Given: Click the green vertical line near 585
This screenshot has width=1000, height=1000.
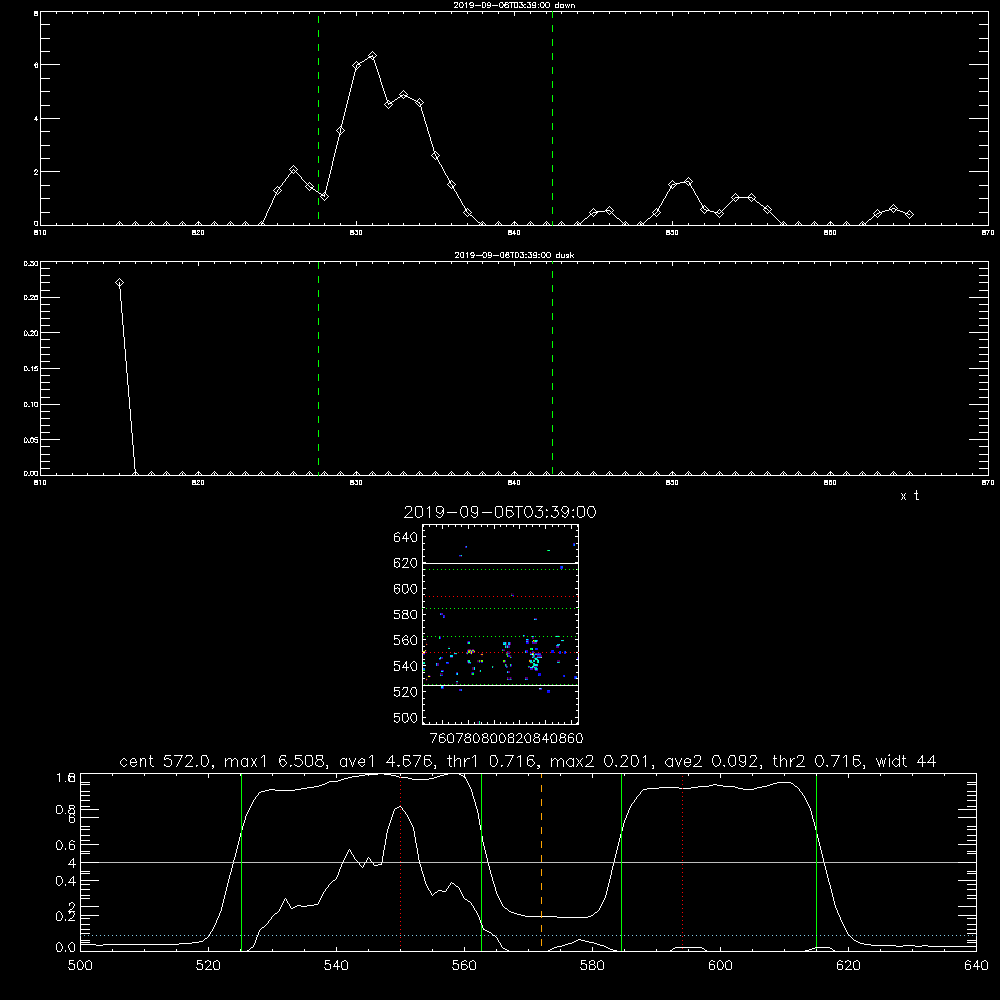Looking at the screenshot, I should (x=621, y=861).
